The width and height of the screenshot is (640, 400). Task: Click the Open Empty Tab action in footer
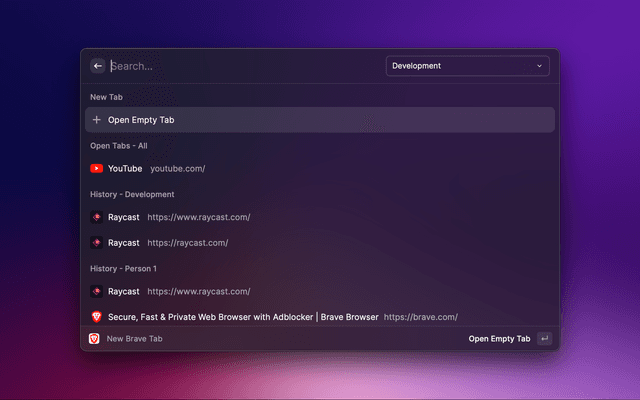click(499, 339)
